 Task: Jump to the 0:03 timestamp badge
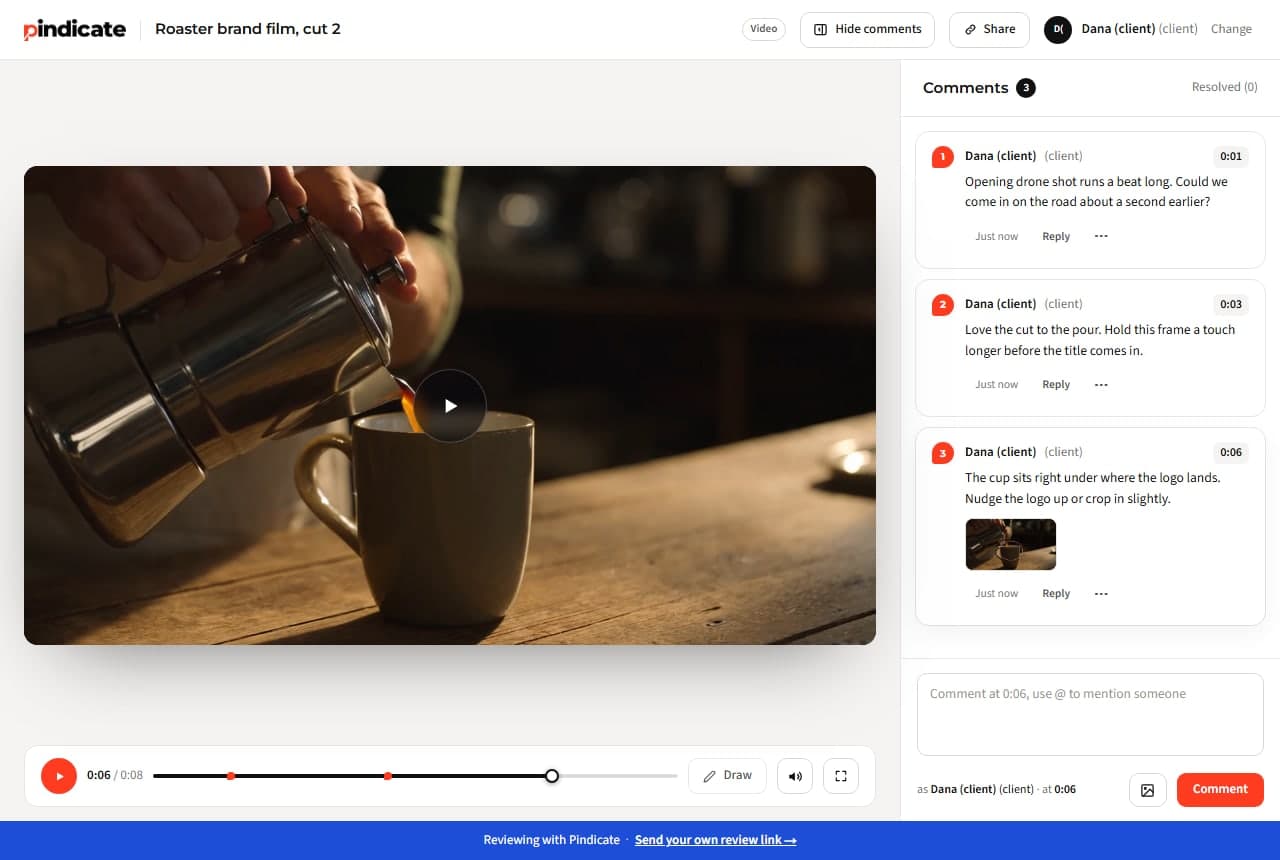(1231, 304)
